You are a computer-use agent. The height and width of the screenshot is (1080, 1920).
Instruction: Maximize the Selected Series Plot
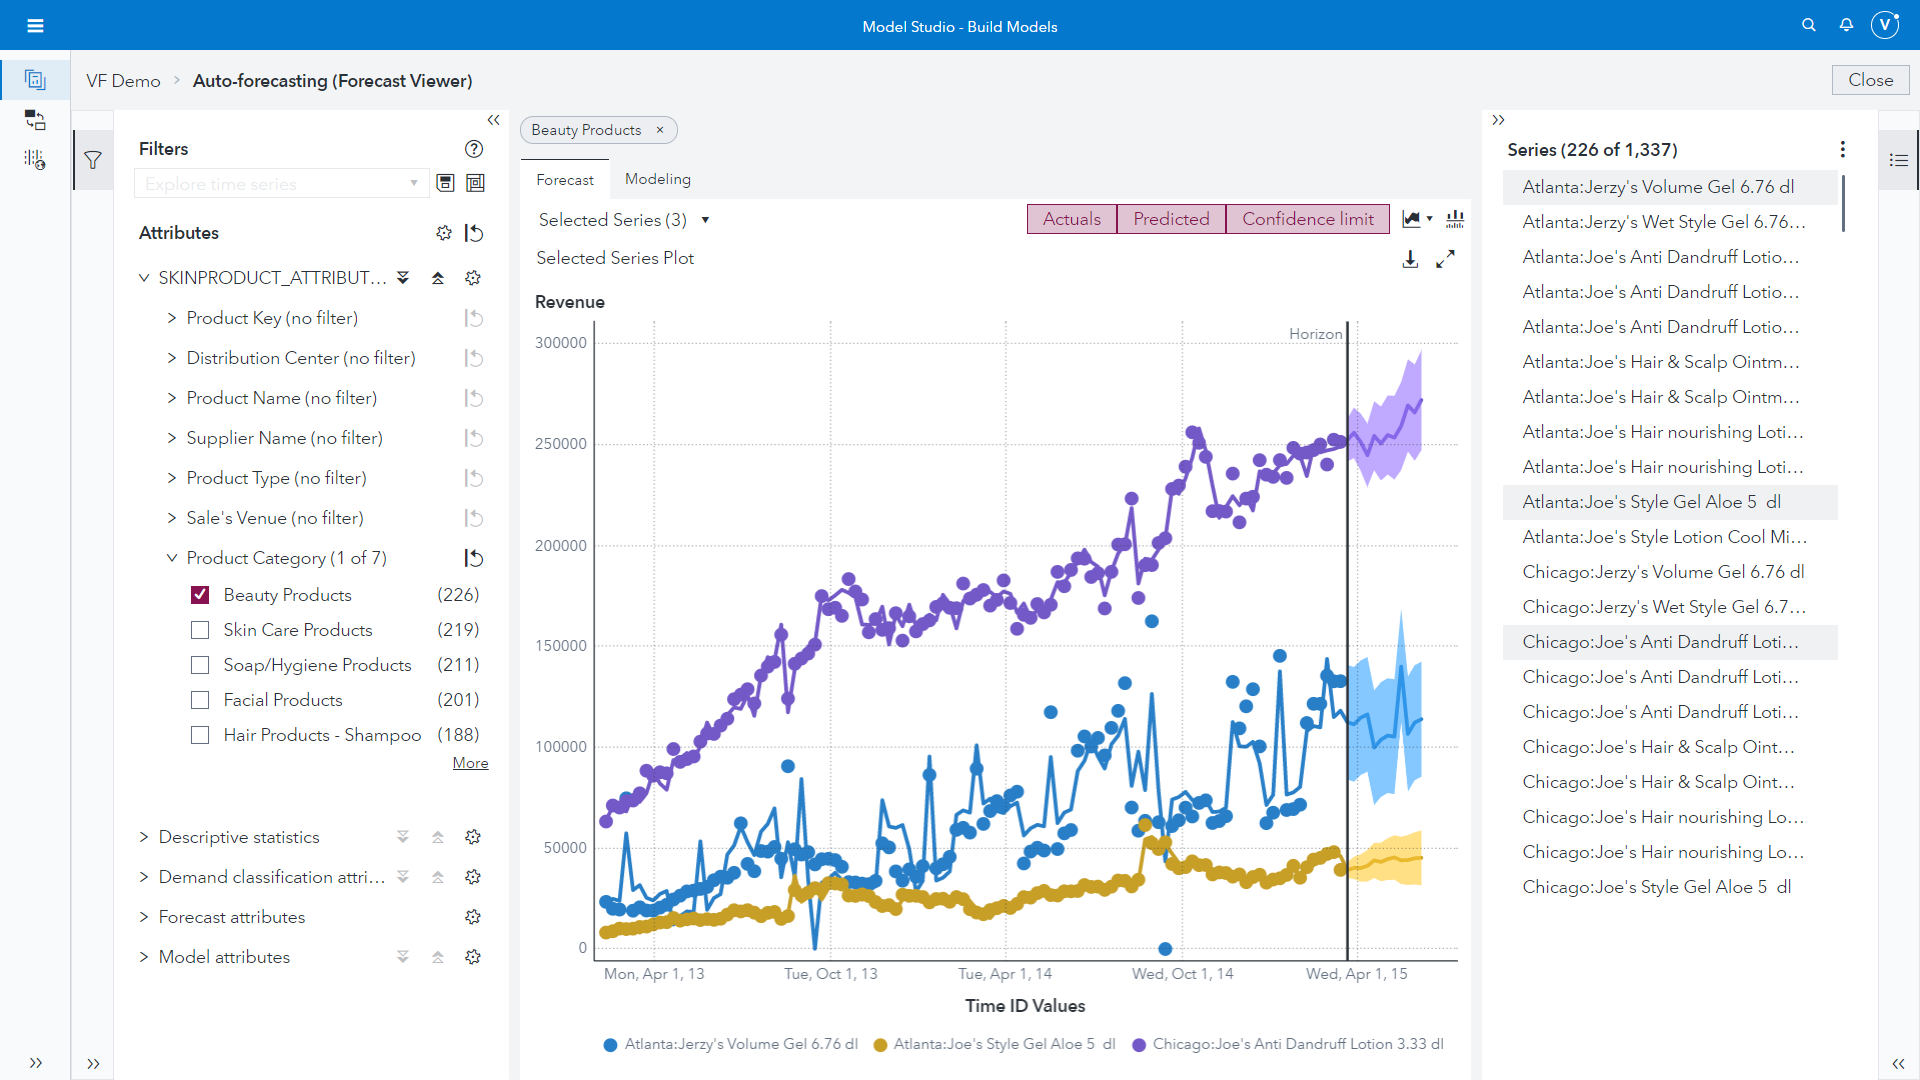(1447, 258)
